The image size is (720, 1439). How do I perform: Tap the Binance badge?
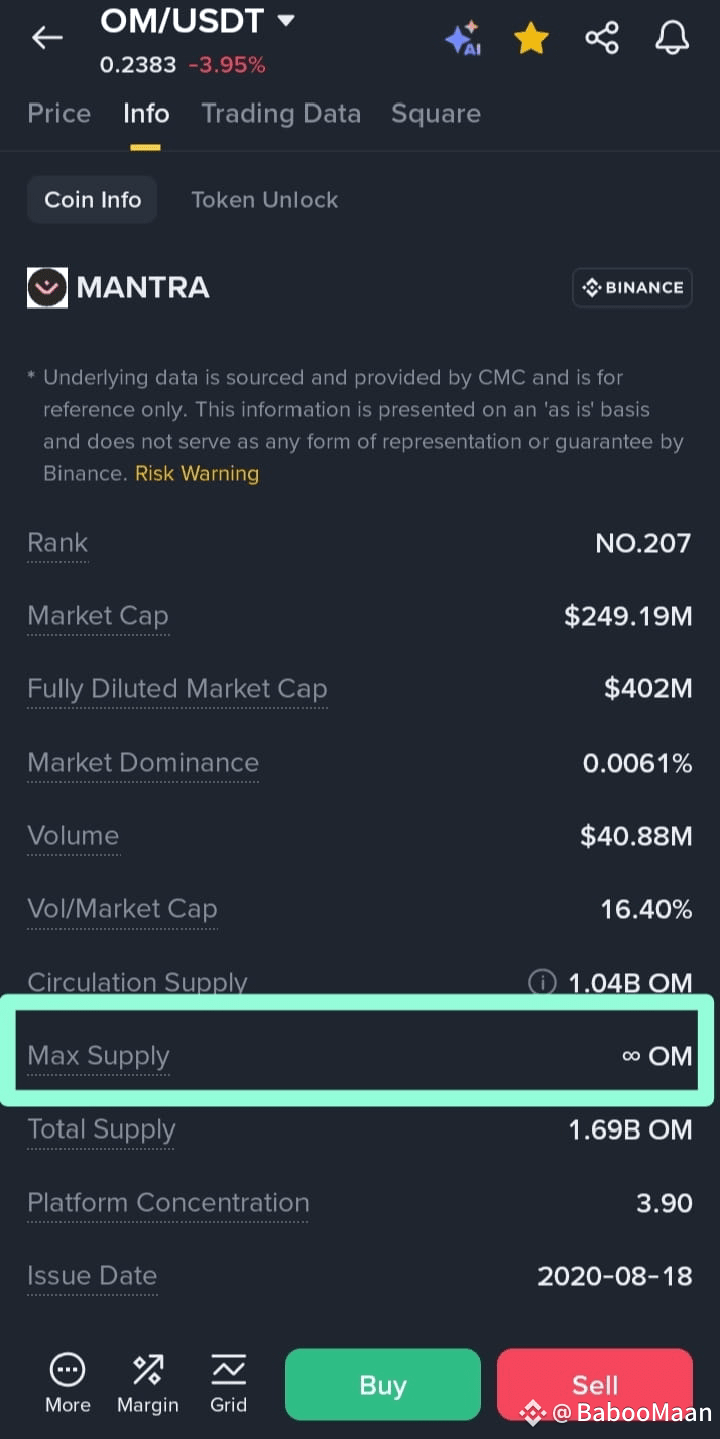(x=632, y=287)
